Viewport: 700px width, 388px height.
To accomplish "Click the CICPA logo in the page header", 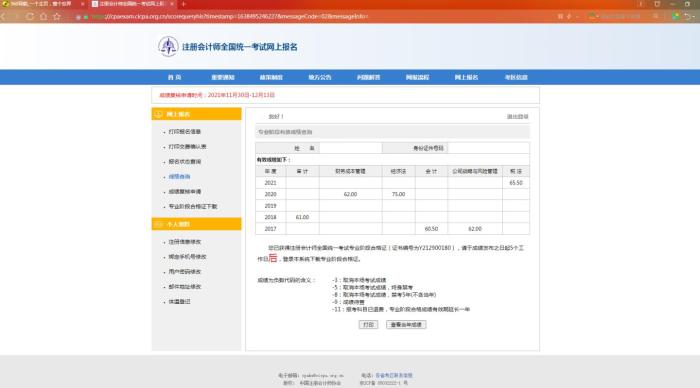I will click(168, 46).
